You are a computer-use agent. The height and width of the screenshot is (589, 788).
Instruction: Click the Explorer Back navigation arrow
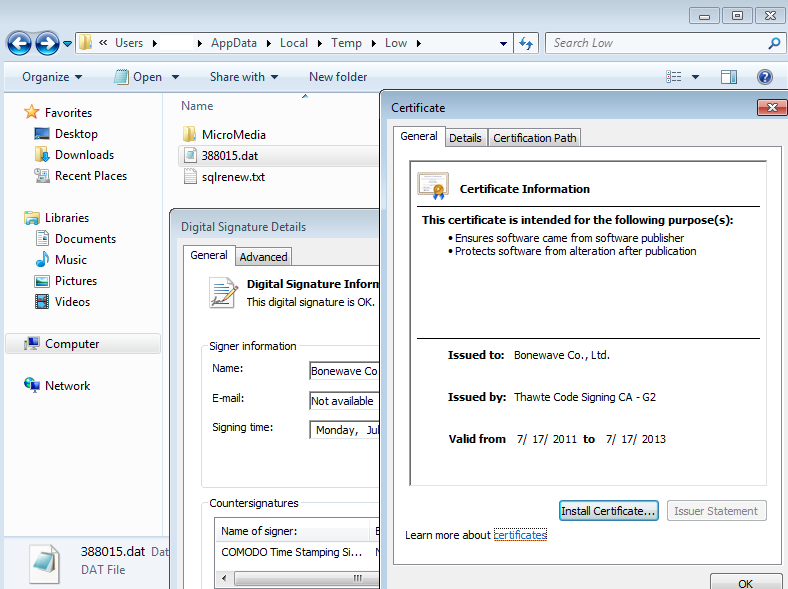pyautogui.click(x=19, y=43)
